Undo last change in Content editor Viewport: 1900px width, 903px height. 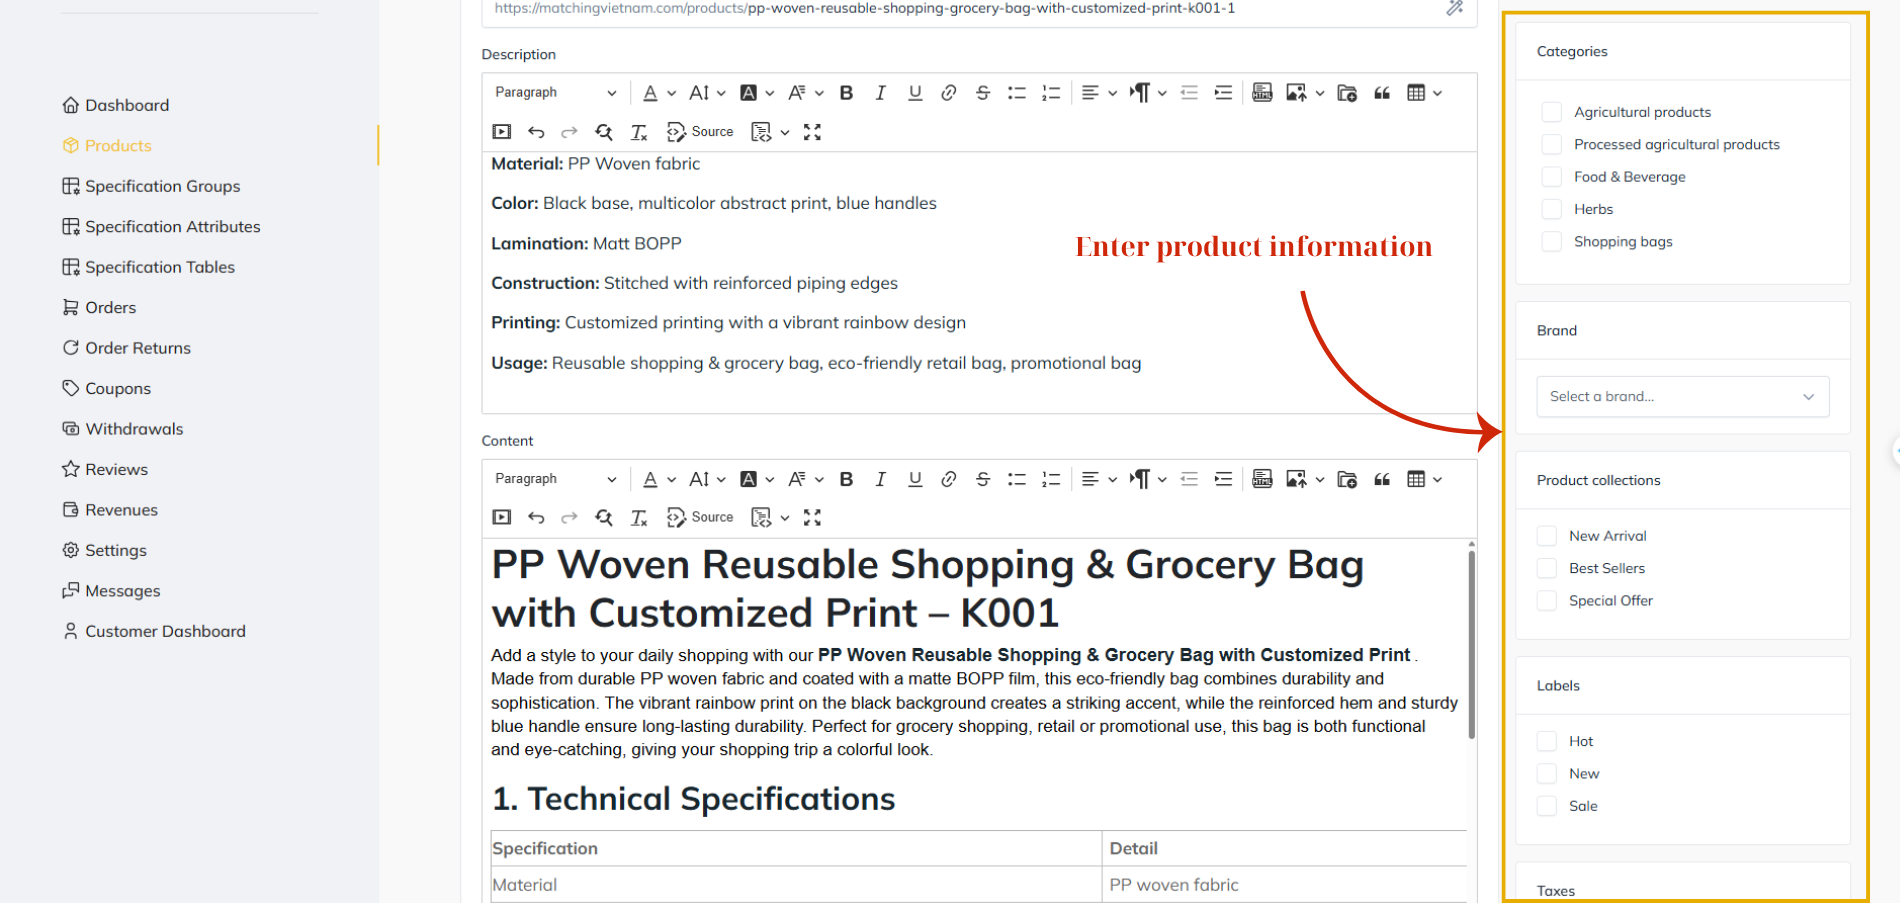536,517
